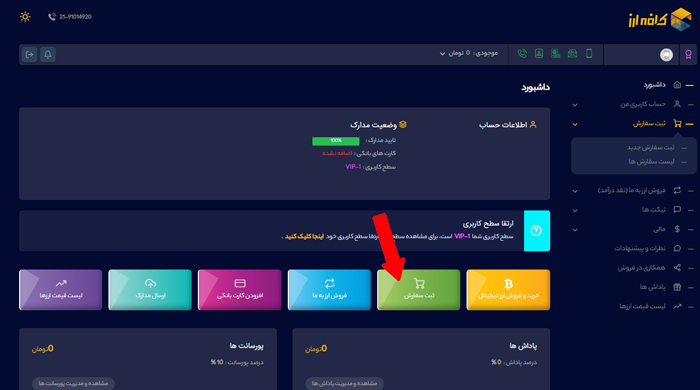Click the پاداش ها card title
Viewport: 700px width, 390px height.
pyautogui.click(x=523, y=346)
